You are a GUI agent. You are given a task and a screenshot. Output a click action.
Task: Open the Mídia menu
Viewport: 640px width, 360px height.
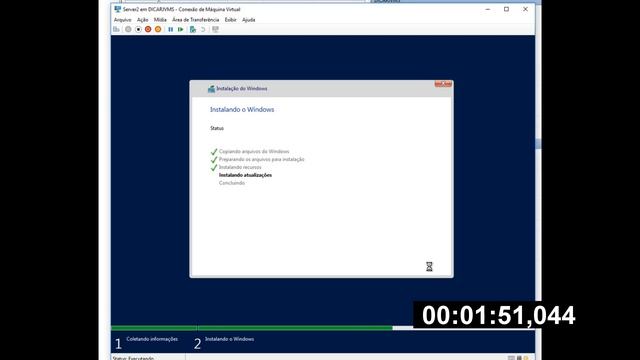click(160, 20)
